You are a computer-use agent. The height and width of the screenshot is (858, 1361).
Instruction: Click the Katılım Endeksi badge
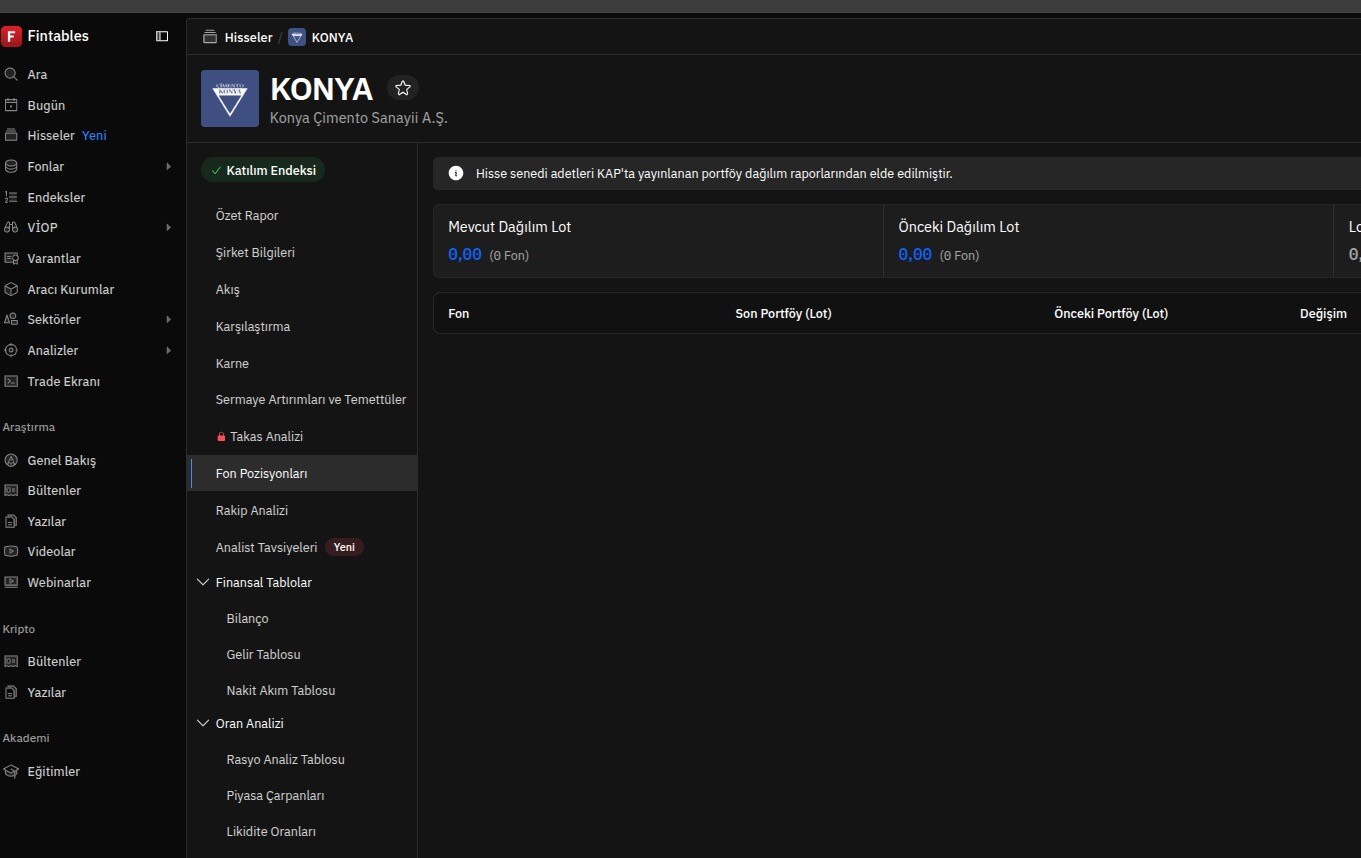[263, 170]
